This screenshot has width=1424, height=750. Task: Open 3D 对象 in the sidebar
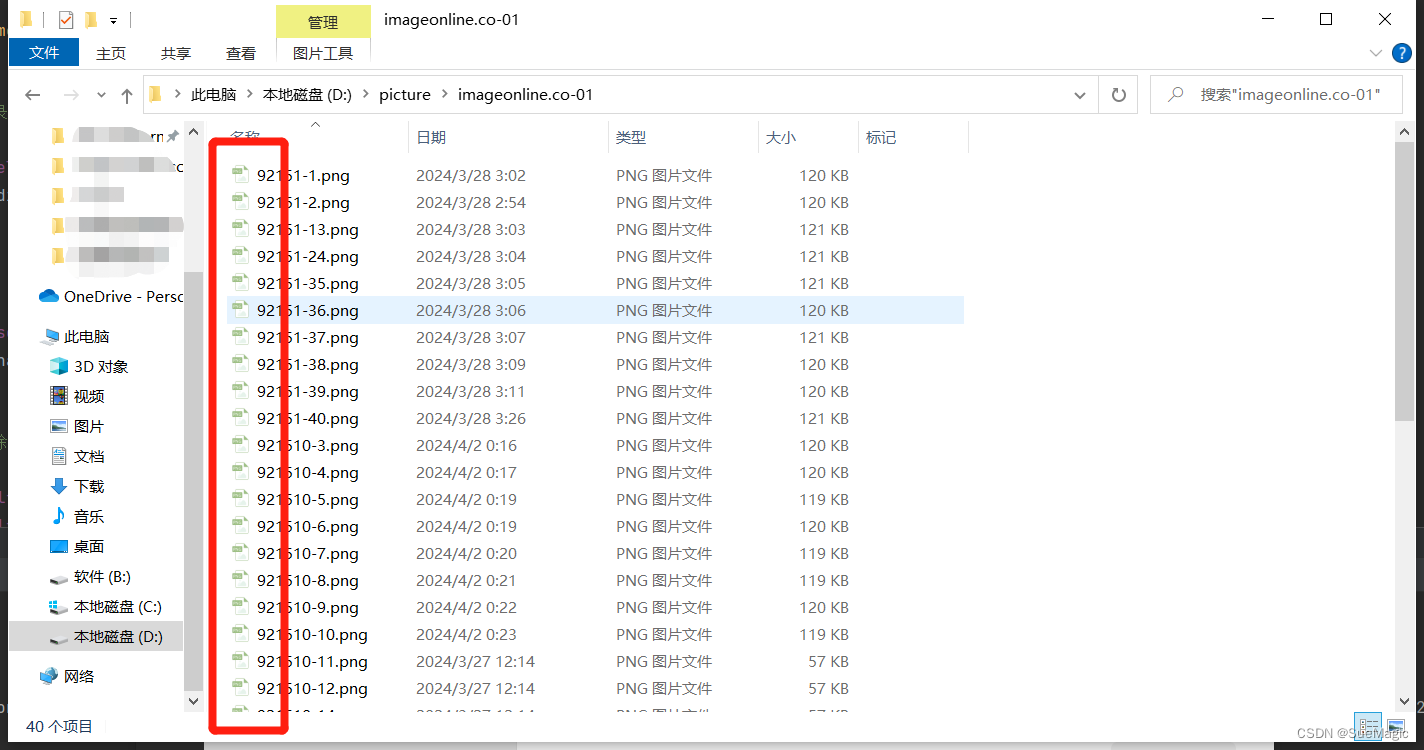pos(90,367)
